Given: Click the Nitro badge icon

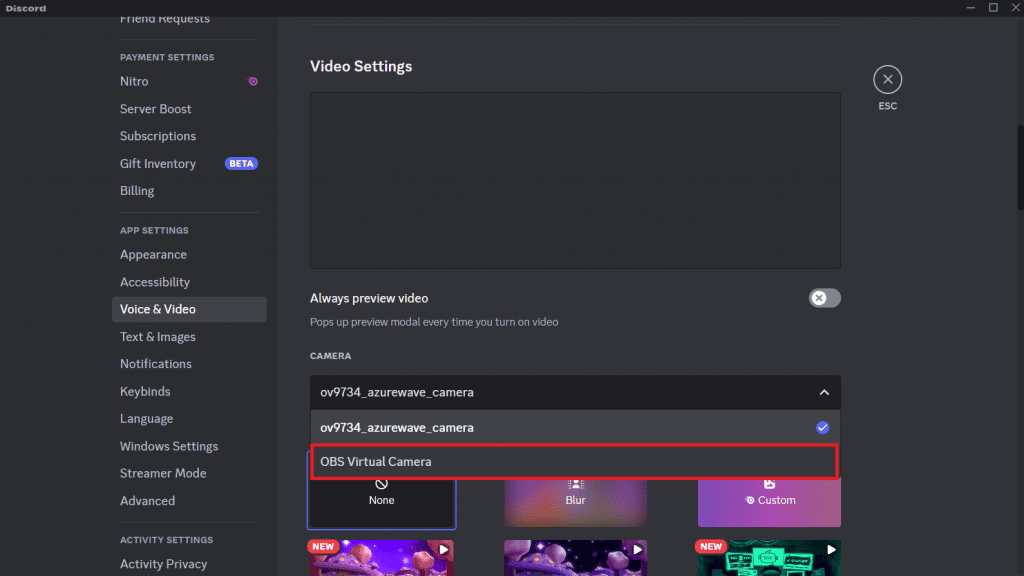Looking at the screenshot, I should [x=253, y=82].
